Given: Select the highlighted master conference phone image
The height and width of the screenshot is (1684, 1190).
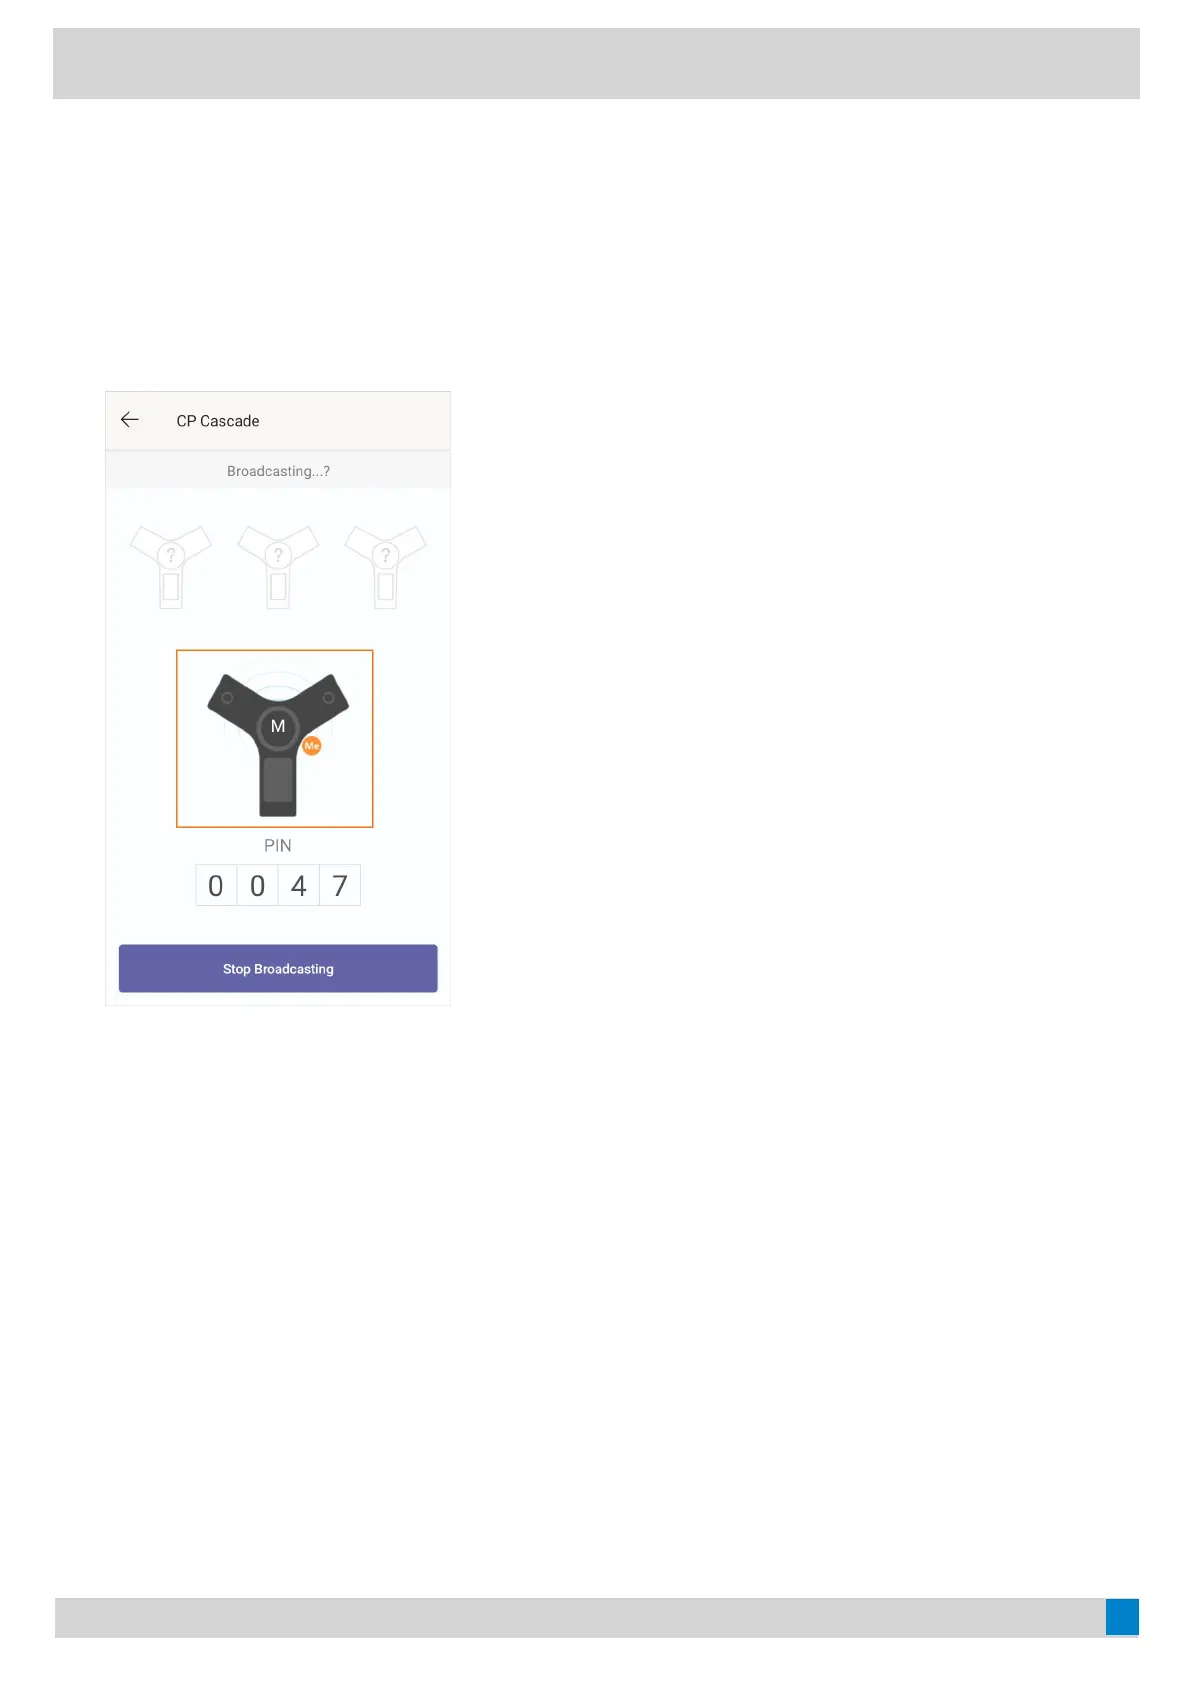Looking at the screenshot, I should [x=275, y=739].
